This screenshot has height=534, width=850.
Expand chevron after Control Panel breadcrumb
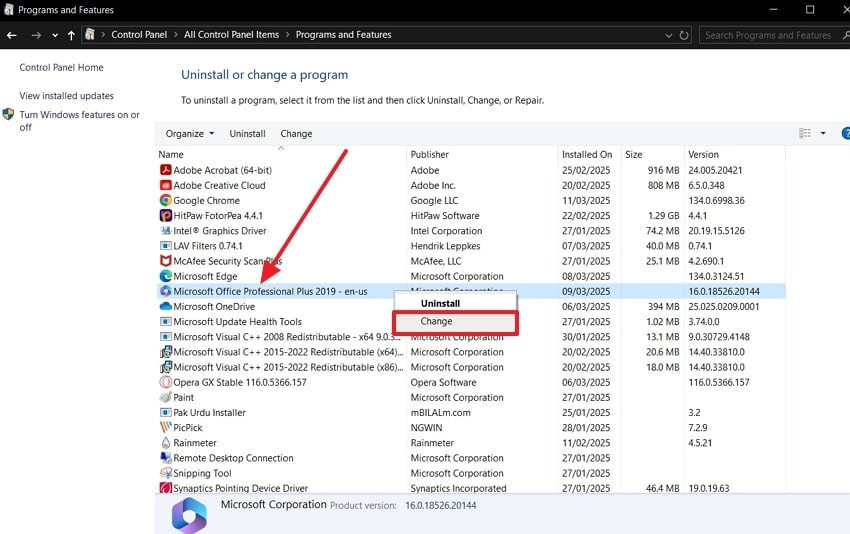176,35
